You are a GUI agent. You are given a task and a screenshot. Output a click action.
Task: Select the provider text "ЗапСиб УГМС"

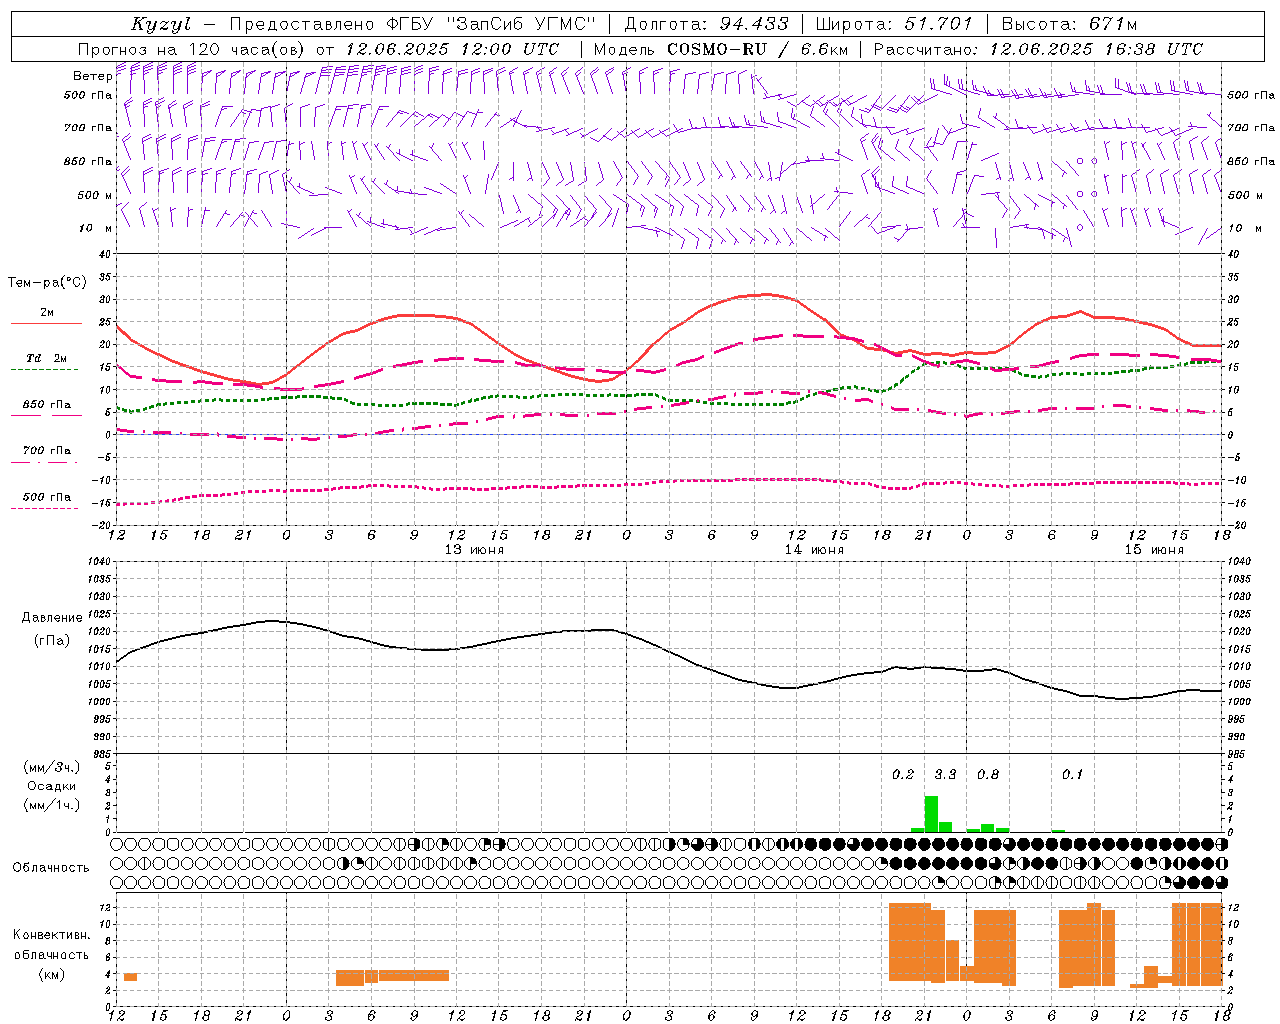click(x=520, y=24)
